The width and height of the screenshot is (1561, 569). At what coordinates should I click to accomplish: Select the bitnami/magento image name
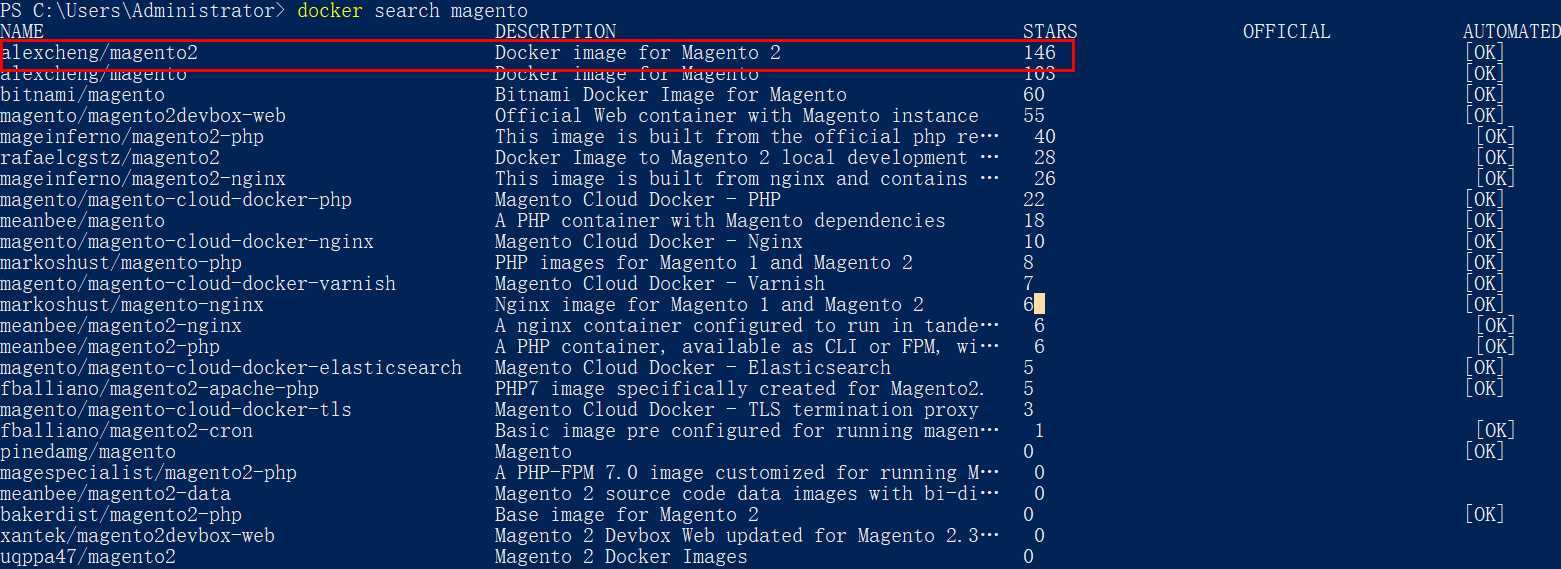click(82, 95)
